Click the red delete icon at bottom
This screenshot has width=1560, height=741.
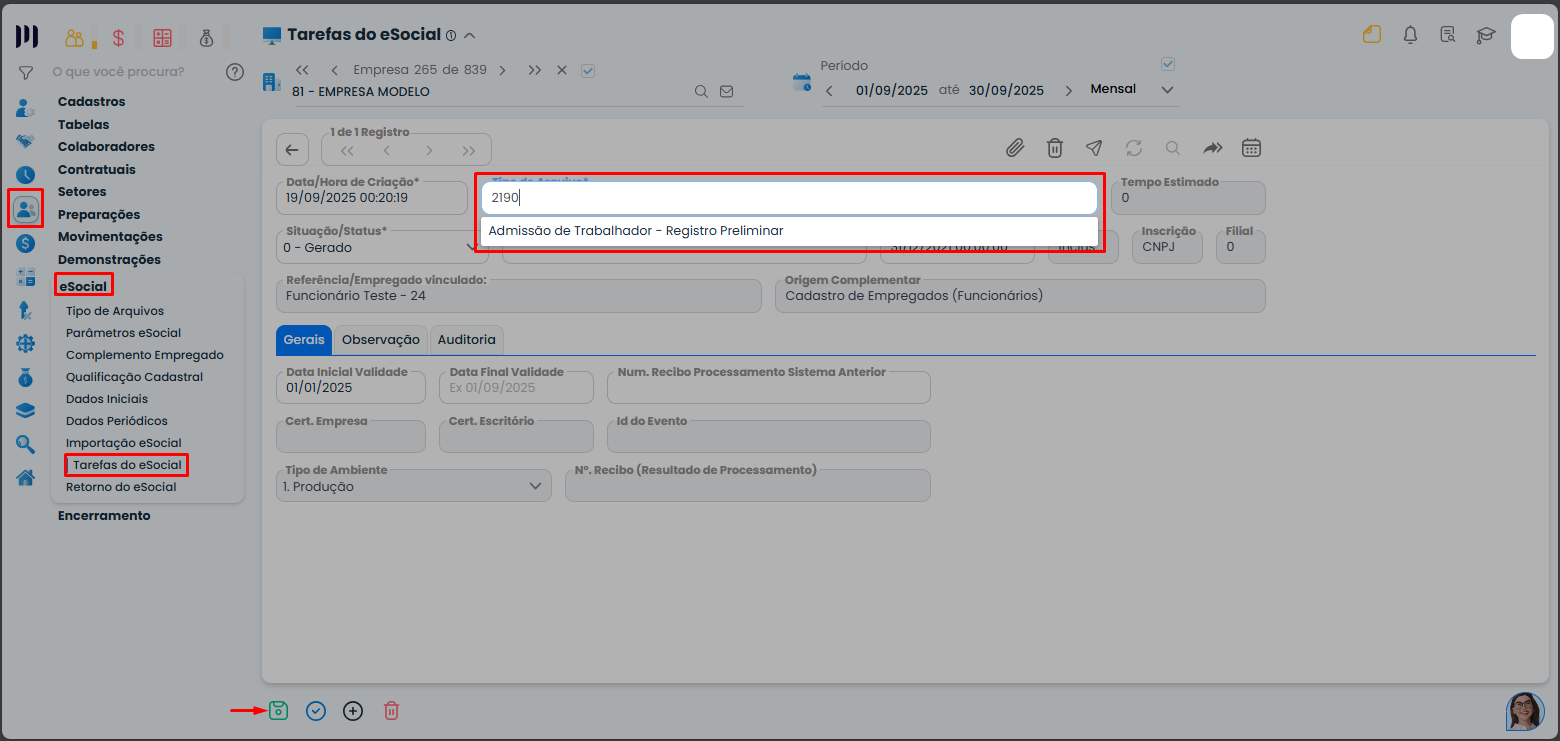coord(392,711)
